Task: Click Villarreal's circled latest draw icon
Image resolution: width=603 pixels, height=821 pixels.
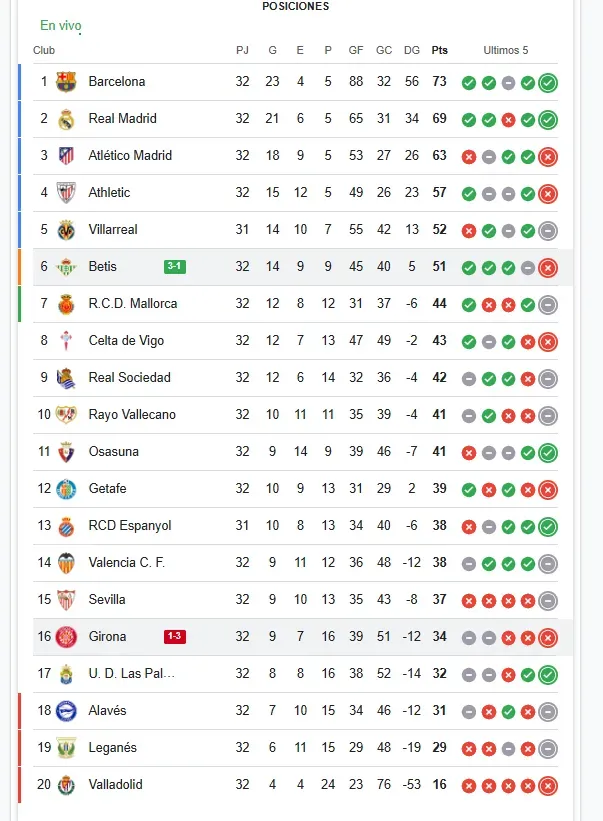Action: (547, 231)
